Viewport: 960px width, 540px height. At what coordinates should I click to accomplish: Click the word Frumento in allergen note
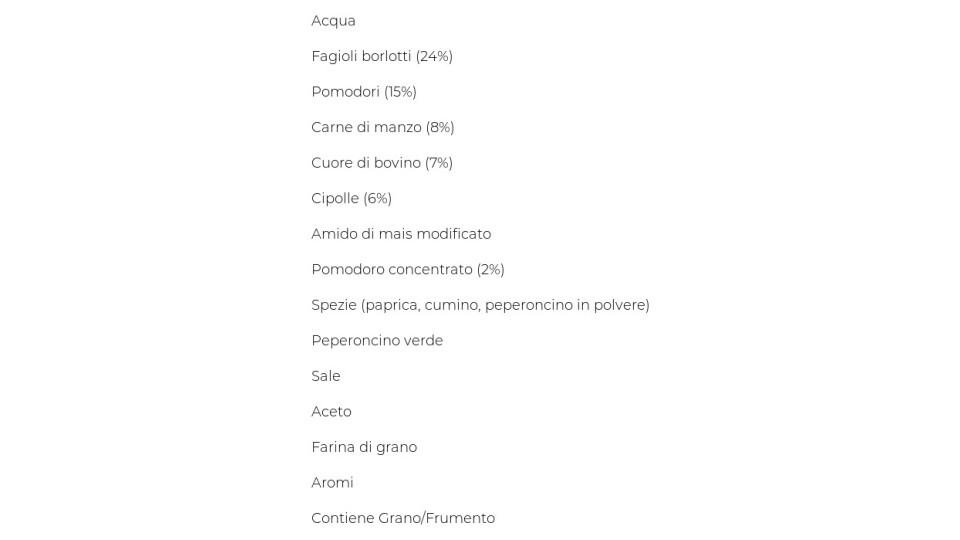[x=460, y=518]
